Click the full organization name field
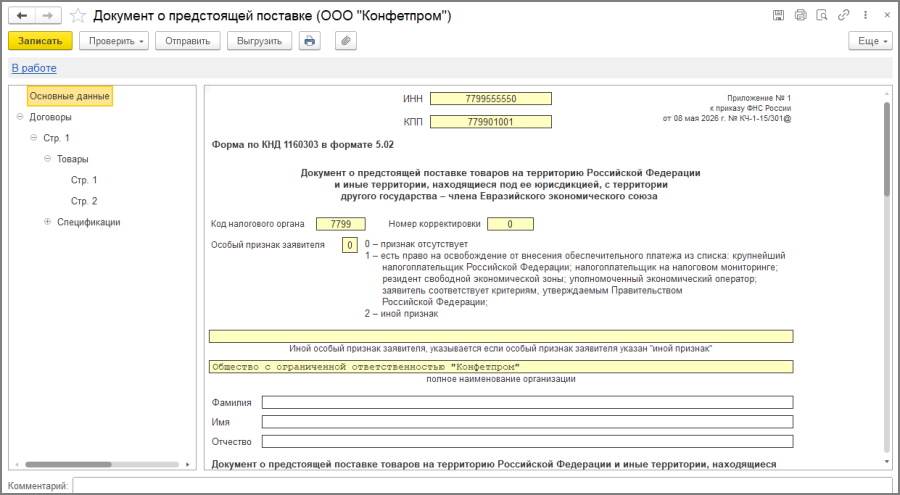Image resolution: width=900 pixels, height=495 pixels. (501, 367)
